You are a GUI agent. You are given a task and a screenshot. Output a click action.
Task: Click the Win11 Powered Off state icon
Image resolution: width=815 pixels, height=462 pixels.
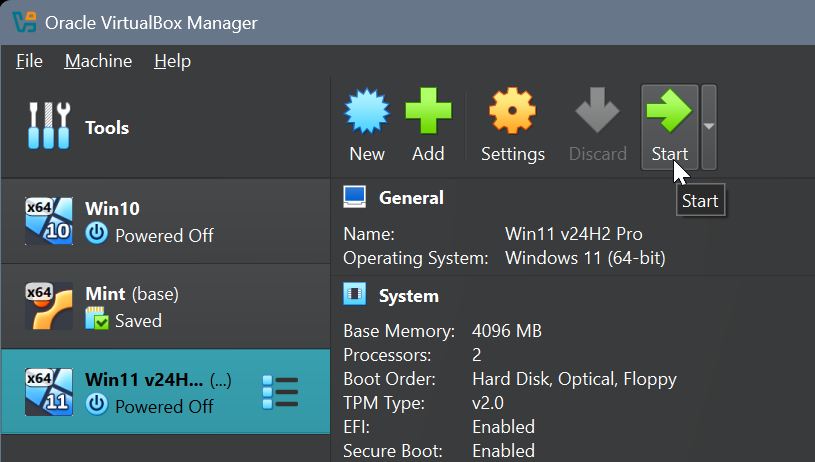click(97, 404)
